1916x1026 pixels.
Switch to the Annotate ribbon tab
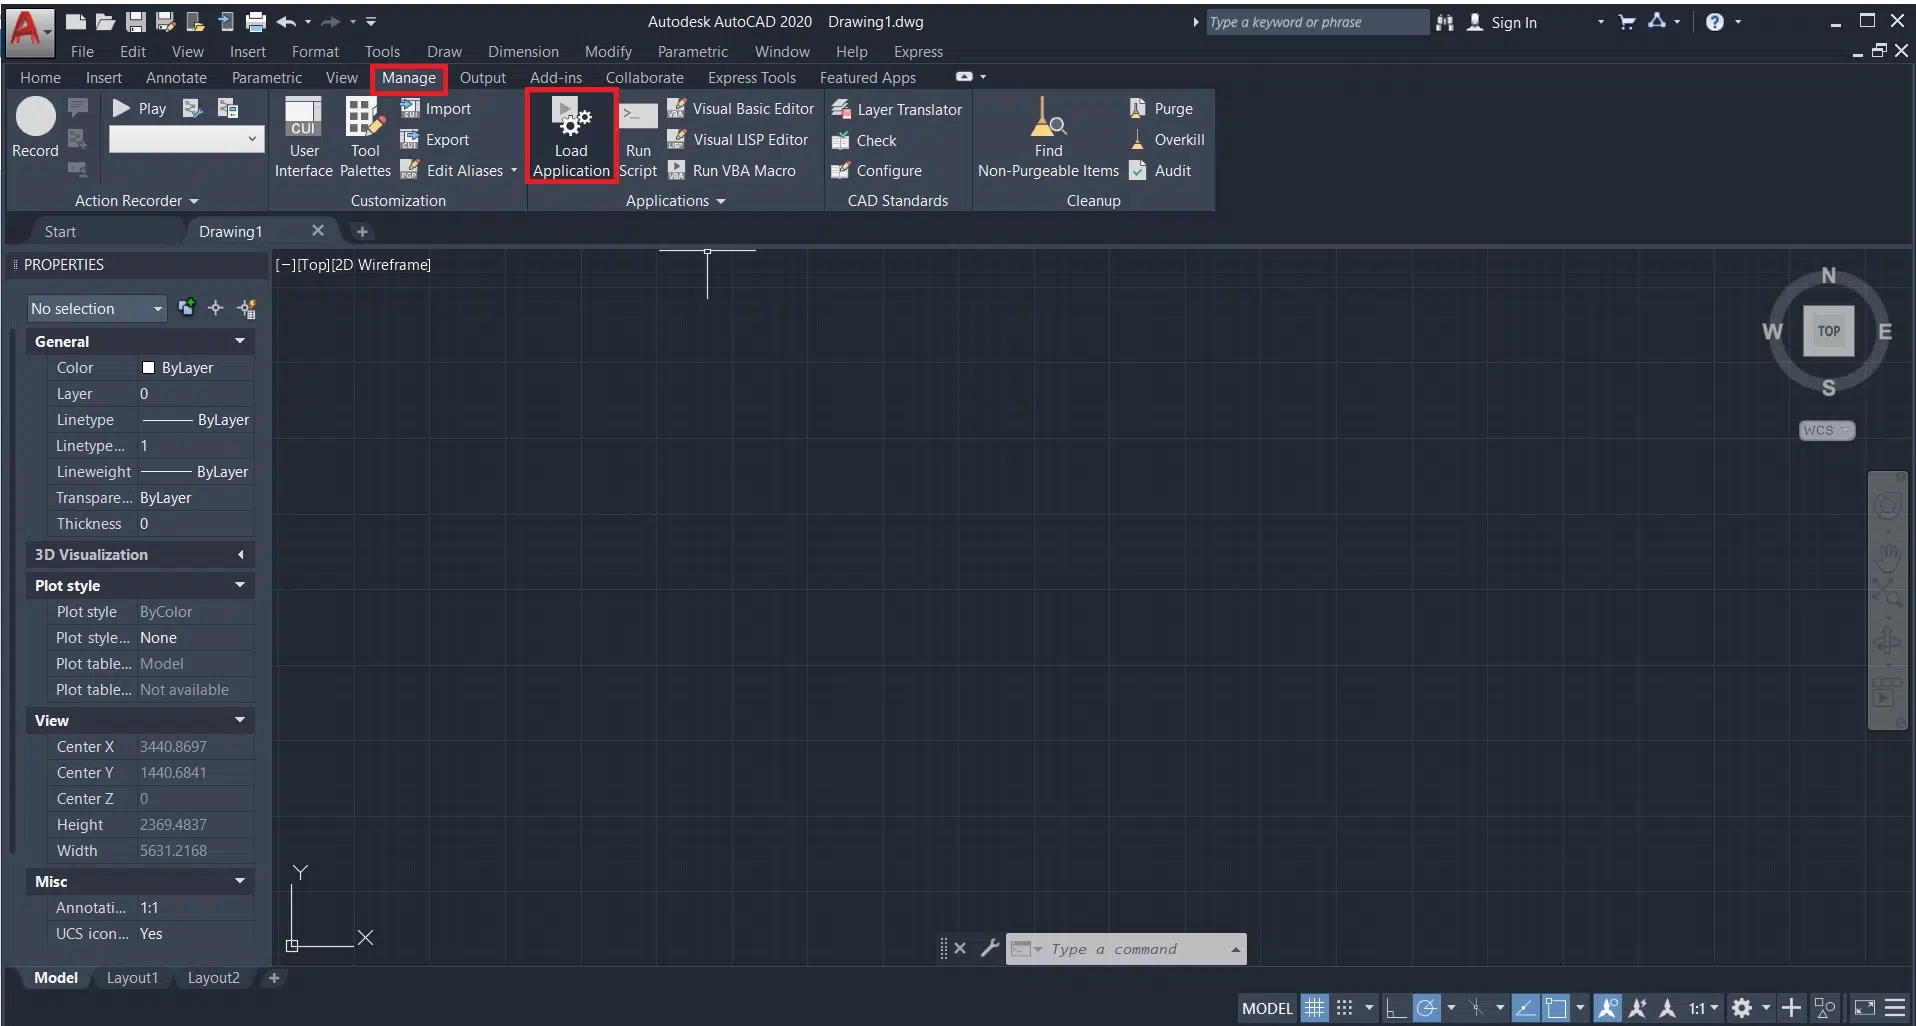pyautogui.click(x=176, y=78)
